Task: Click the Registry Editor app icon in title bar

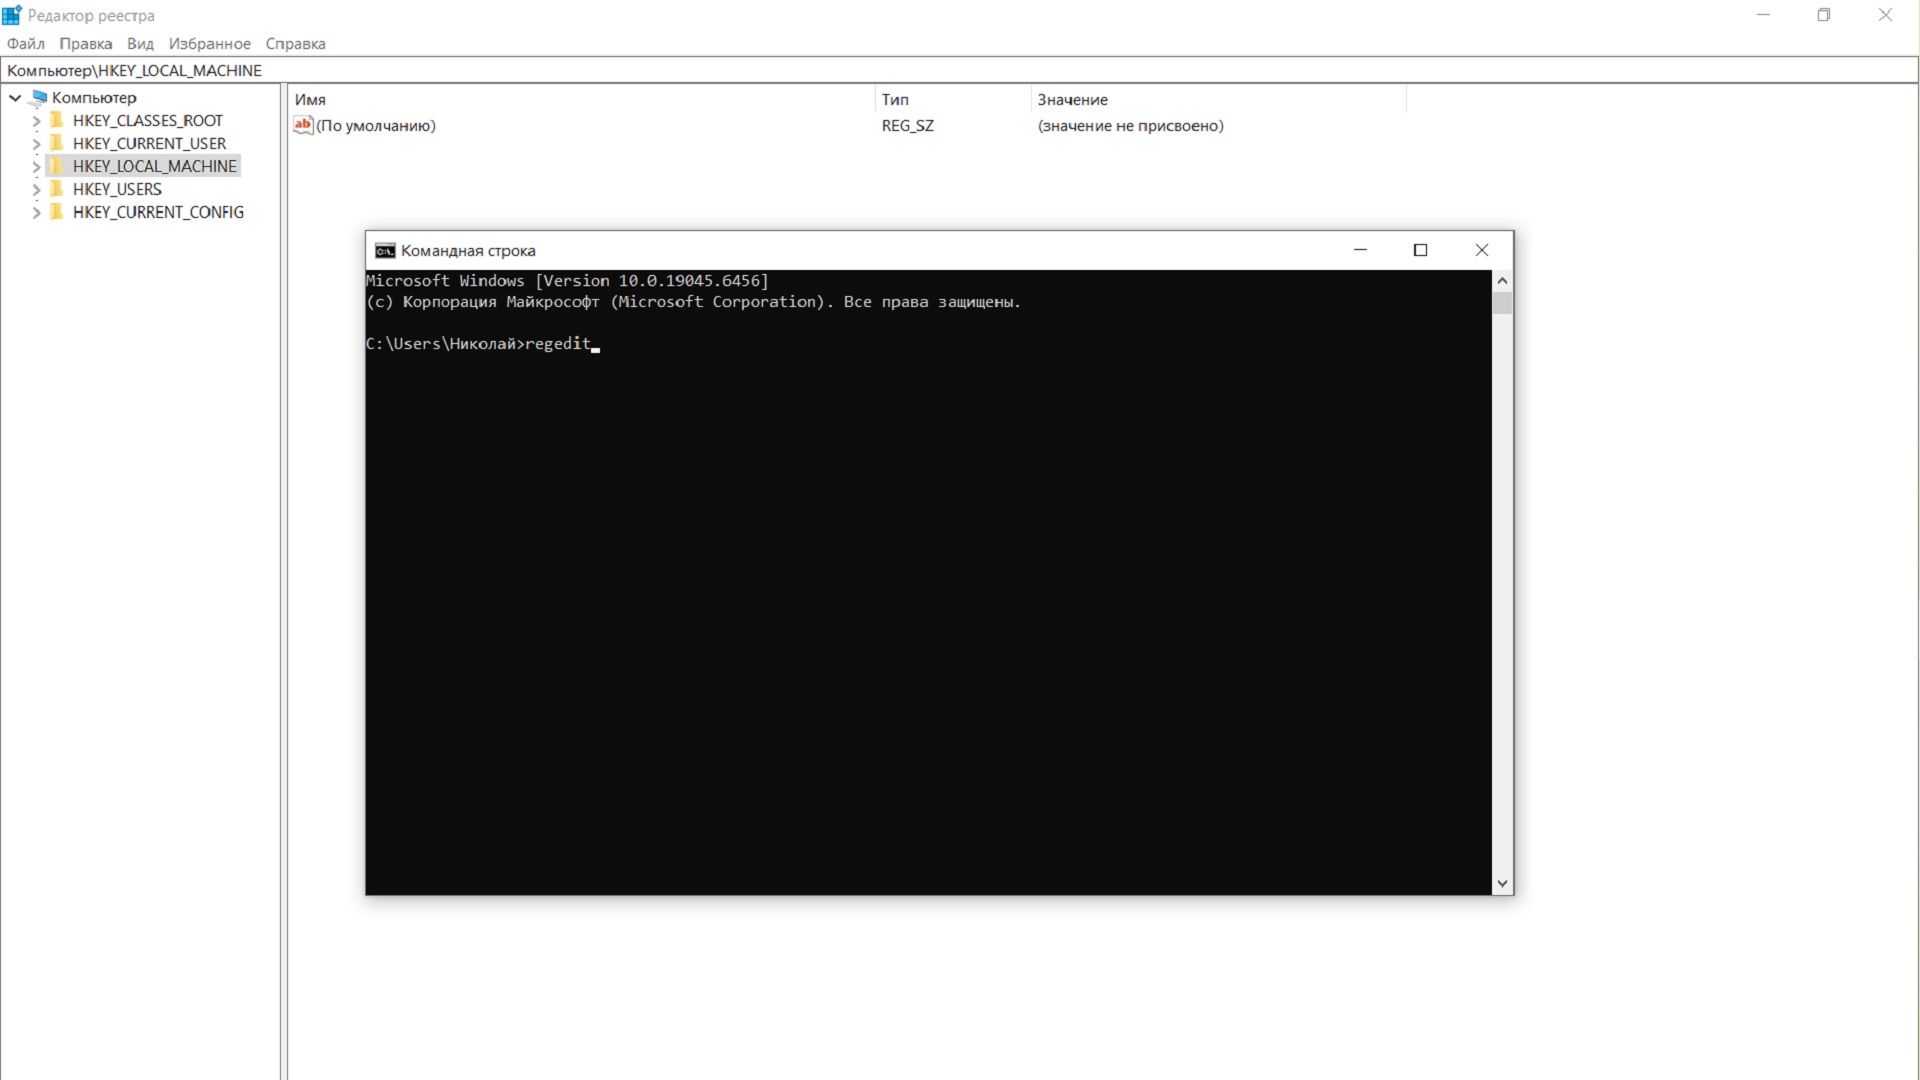Action: click(x=12, y=15)
